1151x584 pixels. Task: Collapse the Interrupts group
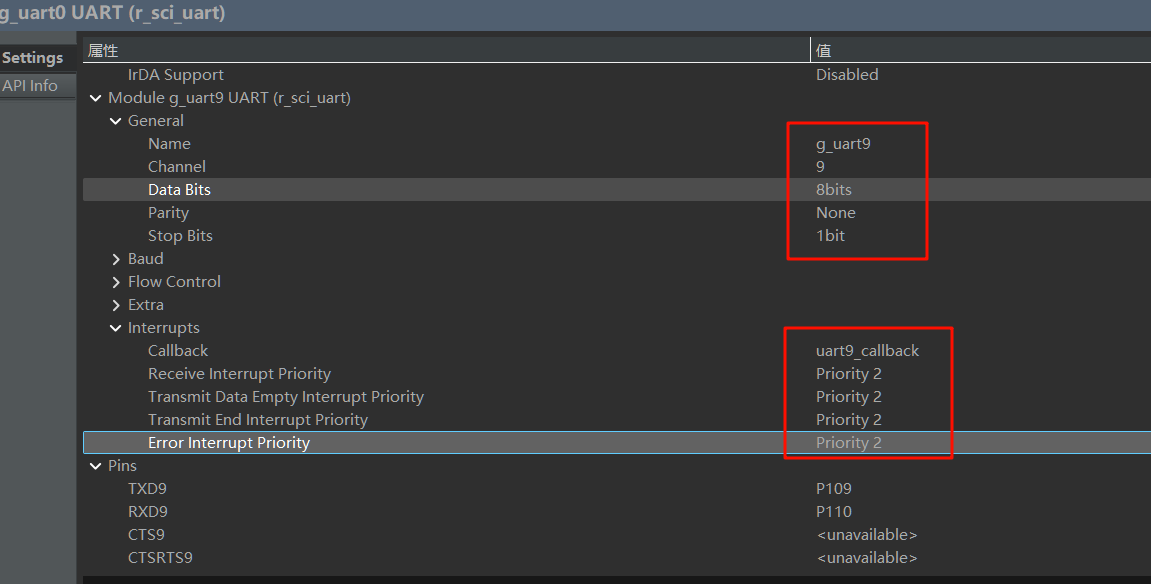(x=115, y=328)
